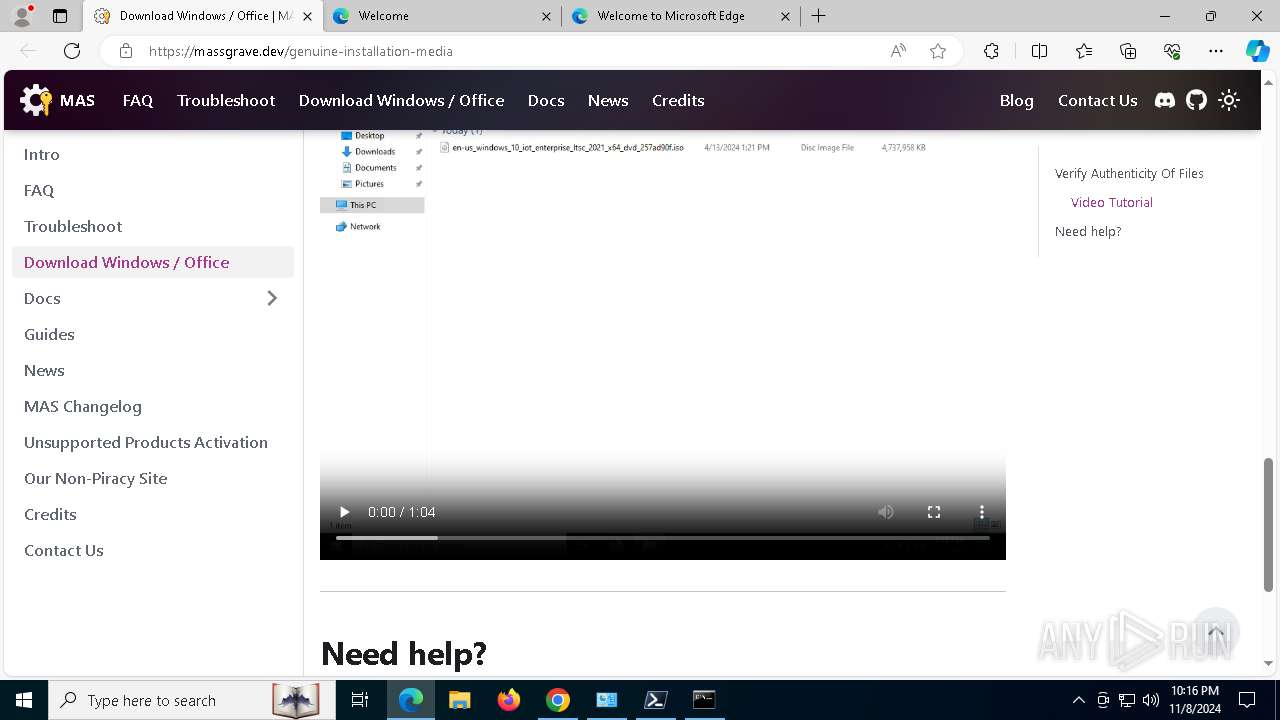This screenshot has height=720, width=1280.
Task: Click the scroll-to-top arrow button
Action: pyautogui.click(x=1216, y=632)
